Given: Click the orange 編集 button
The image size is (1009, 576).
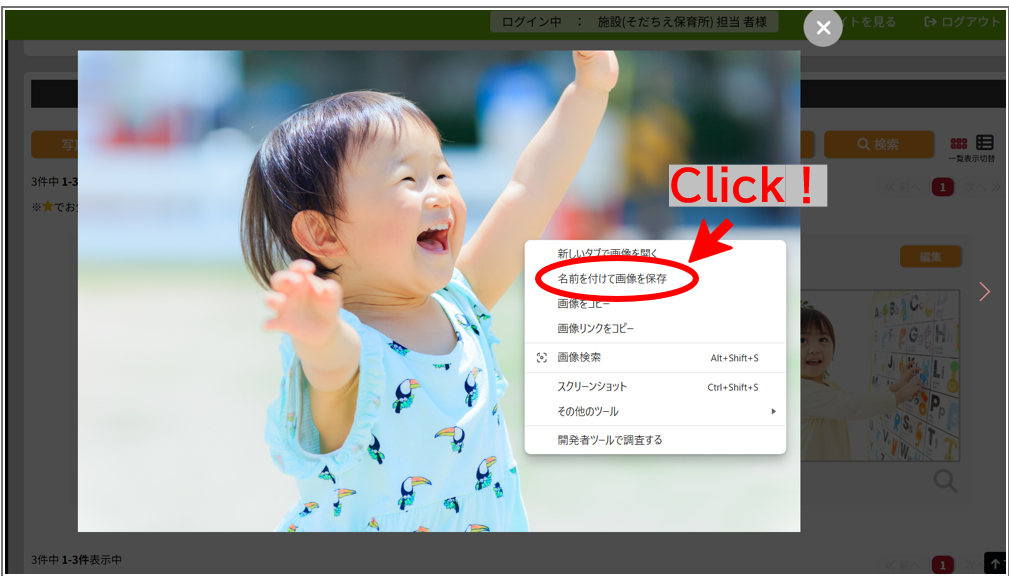Looking at the screenshot, I should pyautogui.click(x=930, y=257).
